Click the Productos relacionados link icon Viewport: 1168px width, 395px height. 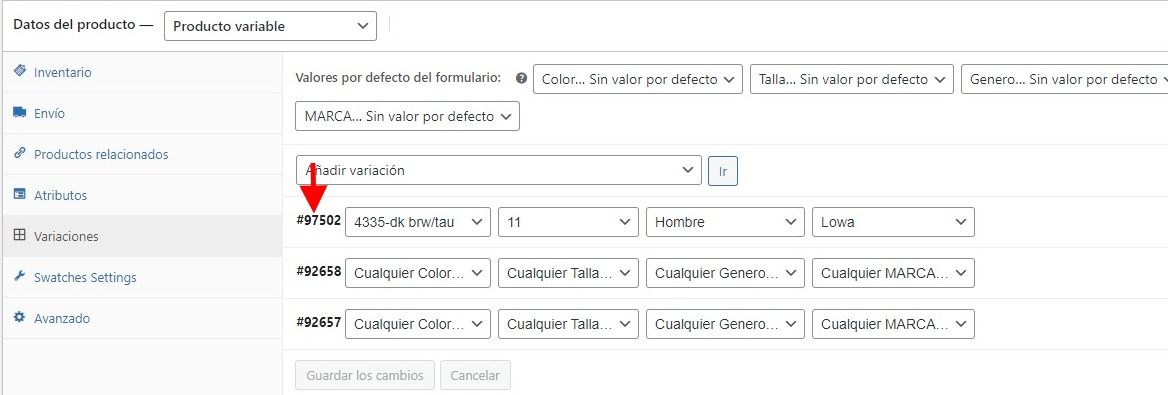pyautogui.click(x=20, y=154)
